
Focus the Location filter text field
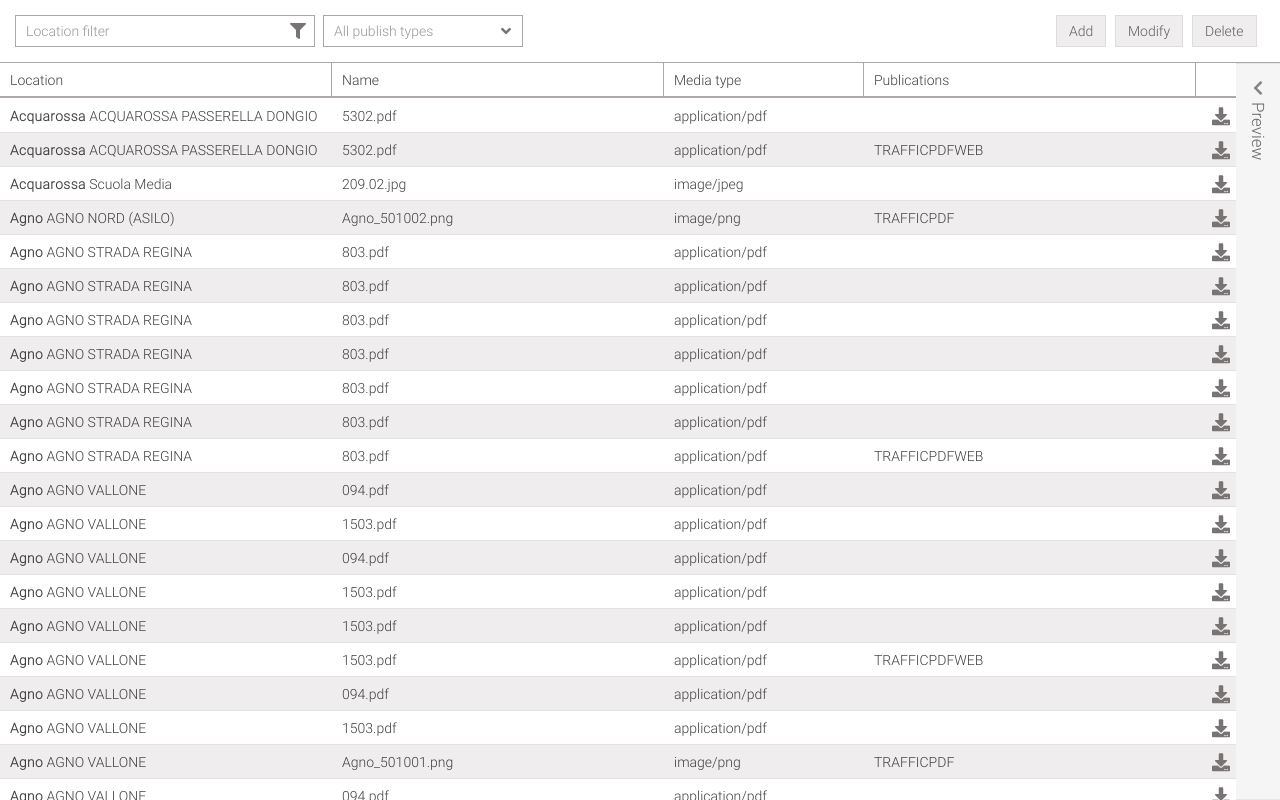coord(150,31)
